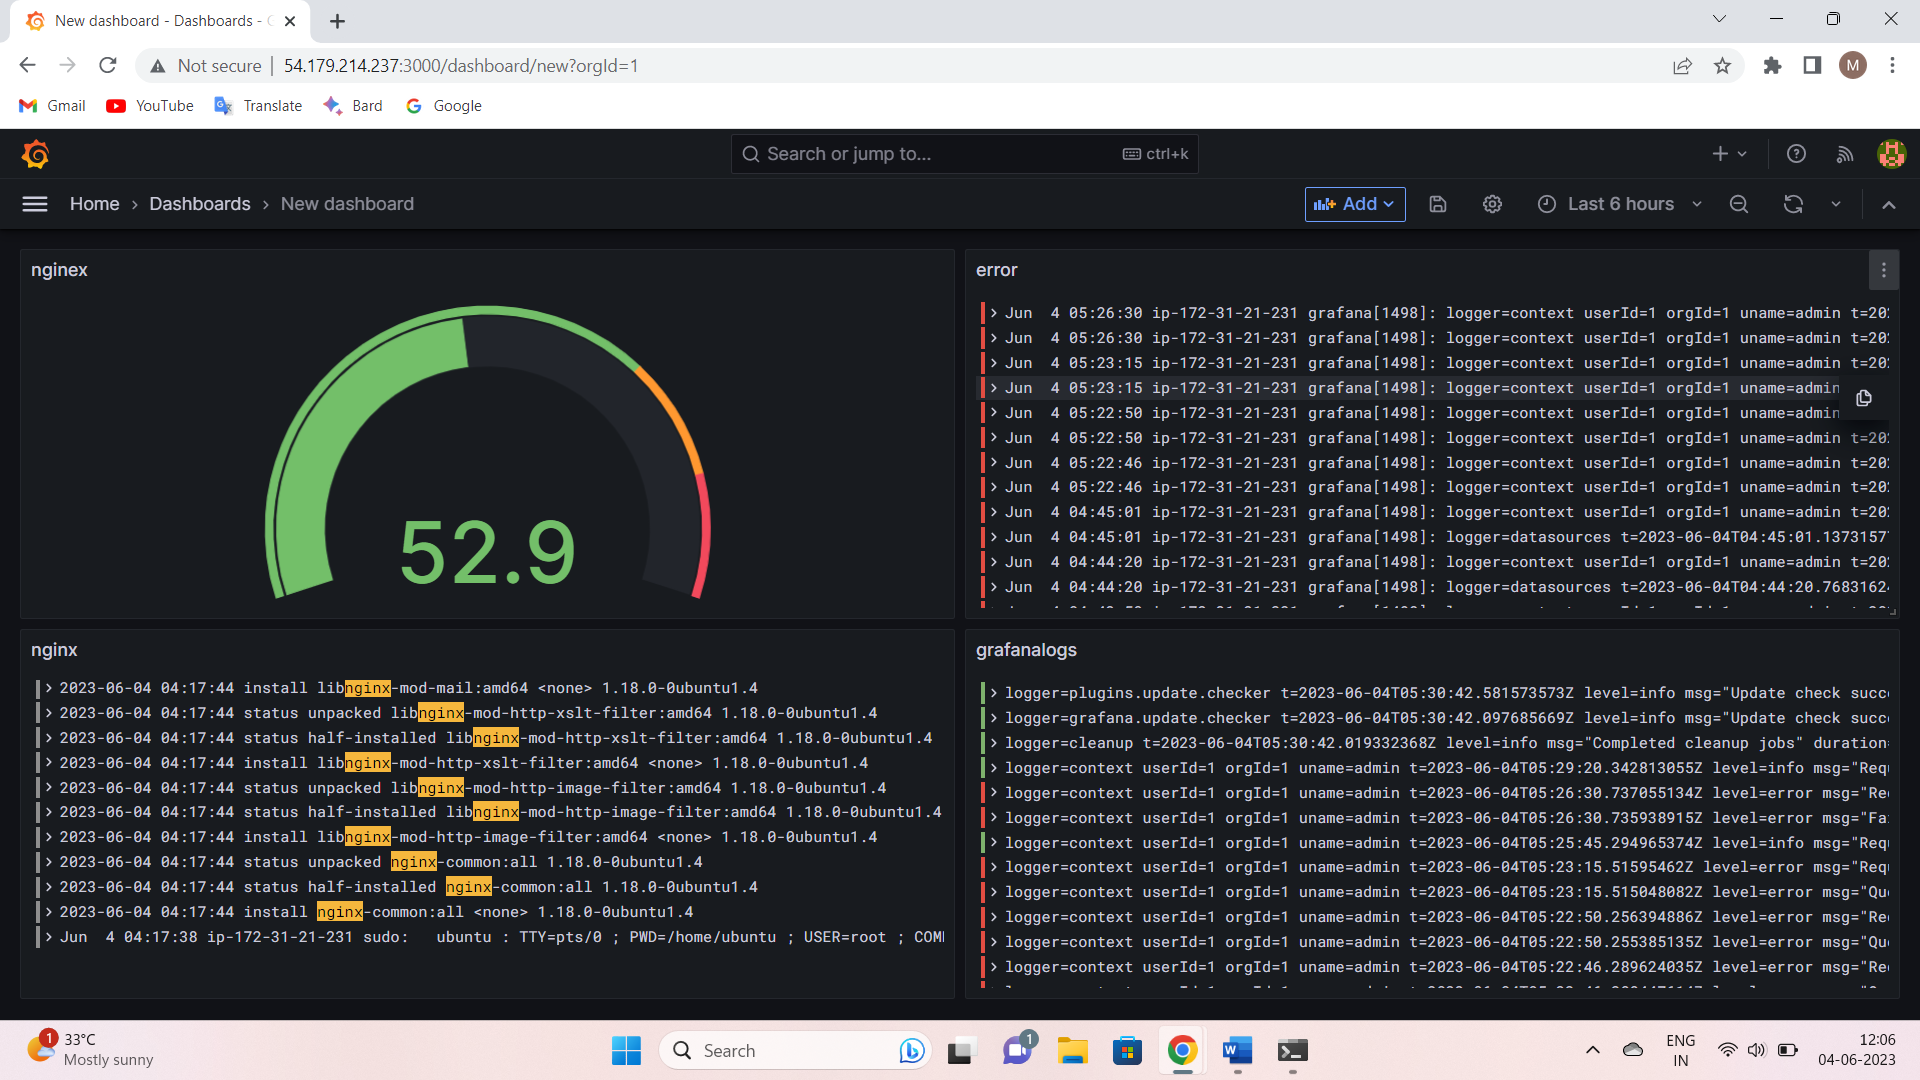Image resolution: width=1920 pixels, height=1080 pixels.
Task: Open your user profile avatar
Action: coord(1891,153)
